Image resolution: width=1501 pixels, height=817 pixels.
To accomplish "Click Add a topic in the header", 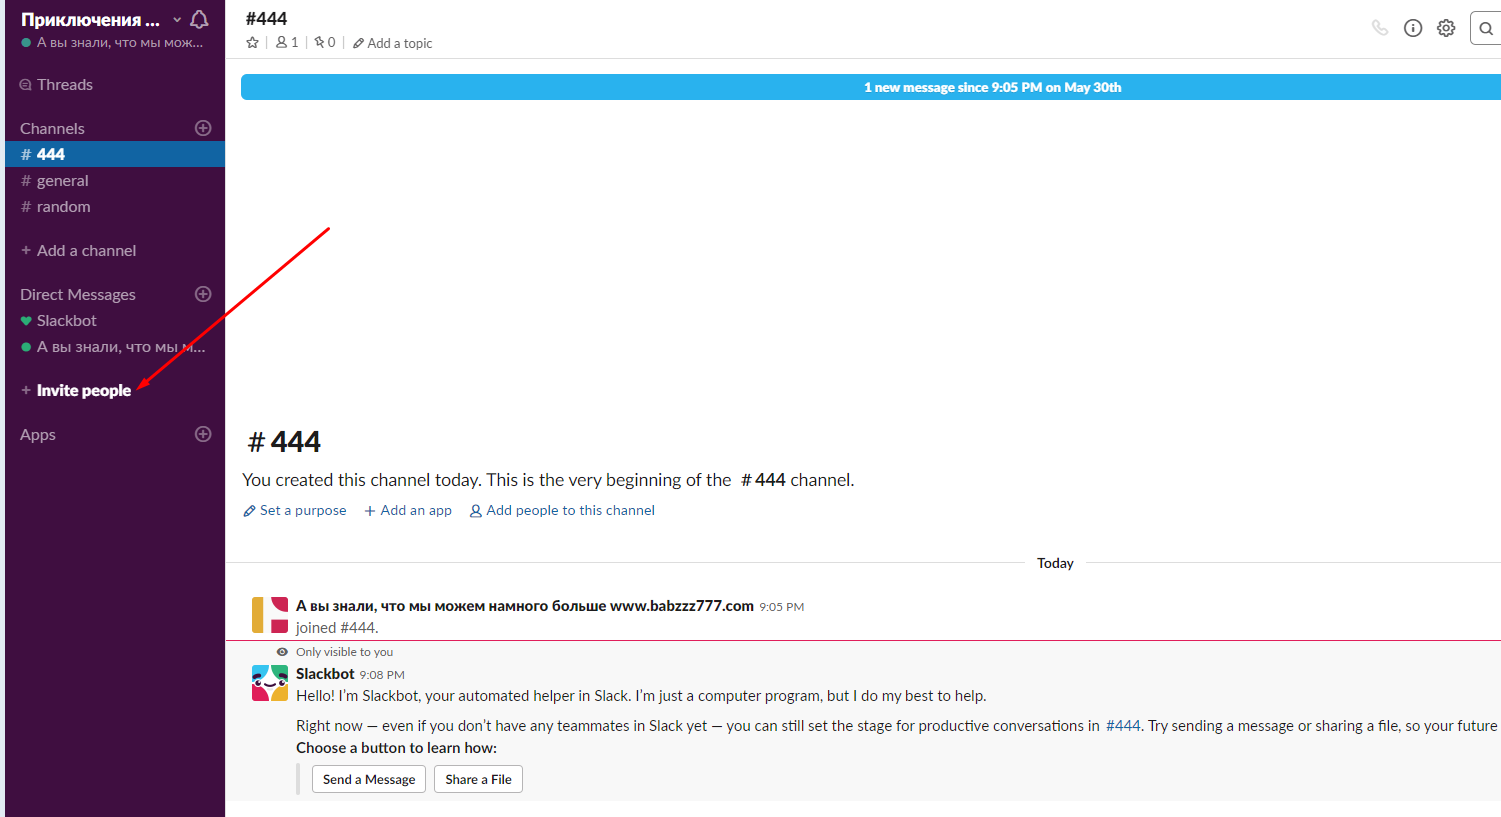I will [x=393, y=43].
